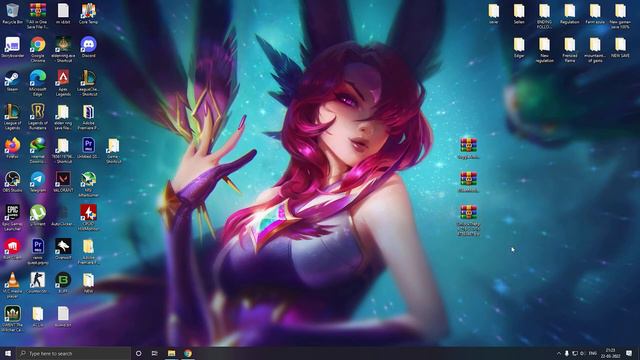640x360 pixels.
Task: Select the mountaintop of giants folder
Action: pos(595,49)
